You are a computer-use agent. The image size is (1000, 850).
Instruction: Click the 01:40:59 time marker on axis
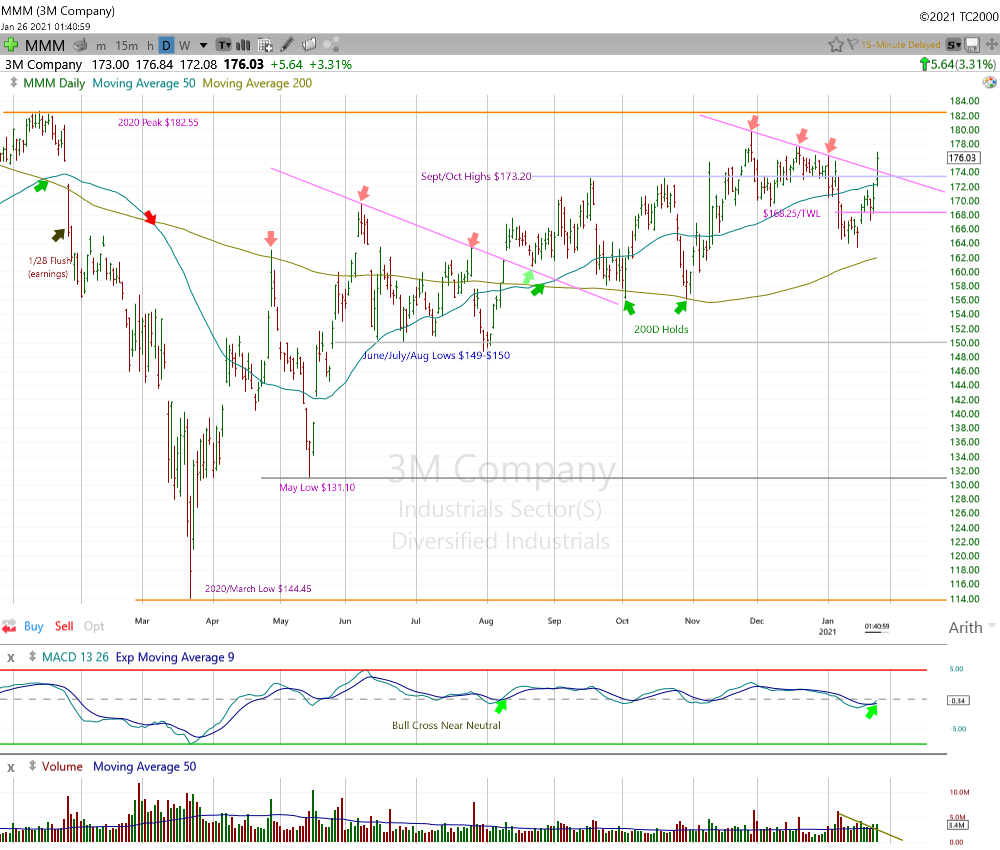877,626
